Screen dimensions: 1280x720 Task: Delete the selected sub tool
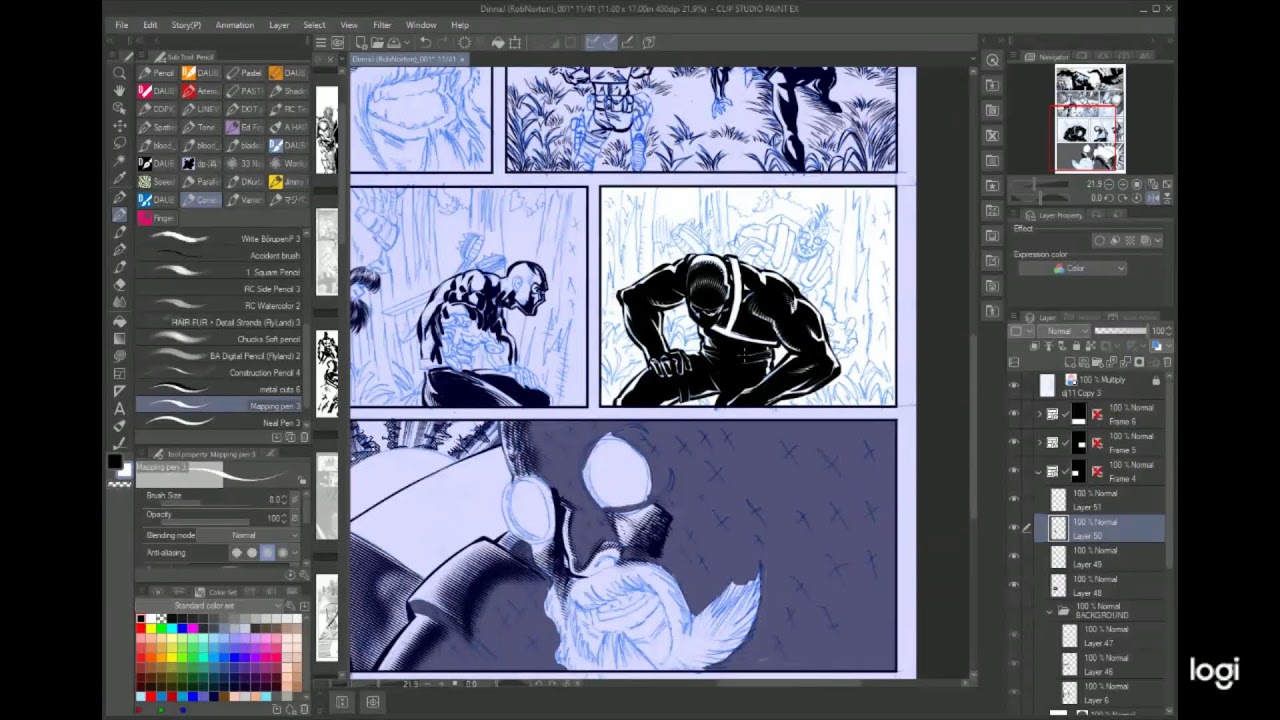[x=304, y=437]
